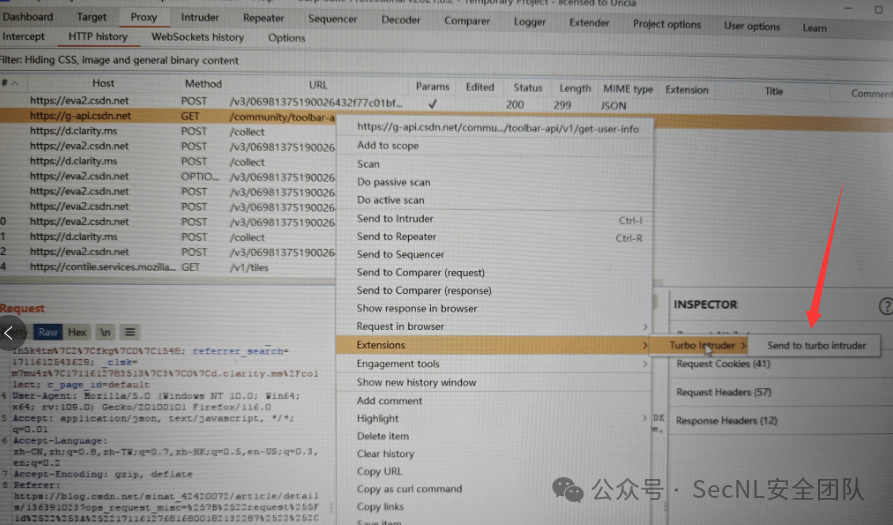This screenshot has width=893, height=525.
Task: Click the back arrow overlay button
Action: pyautogui.click(x=9, y=333)
